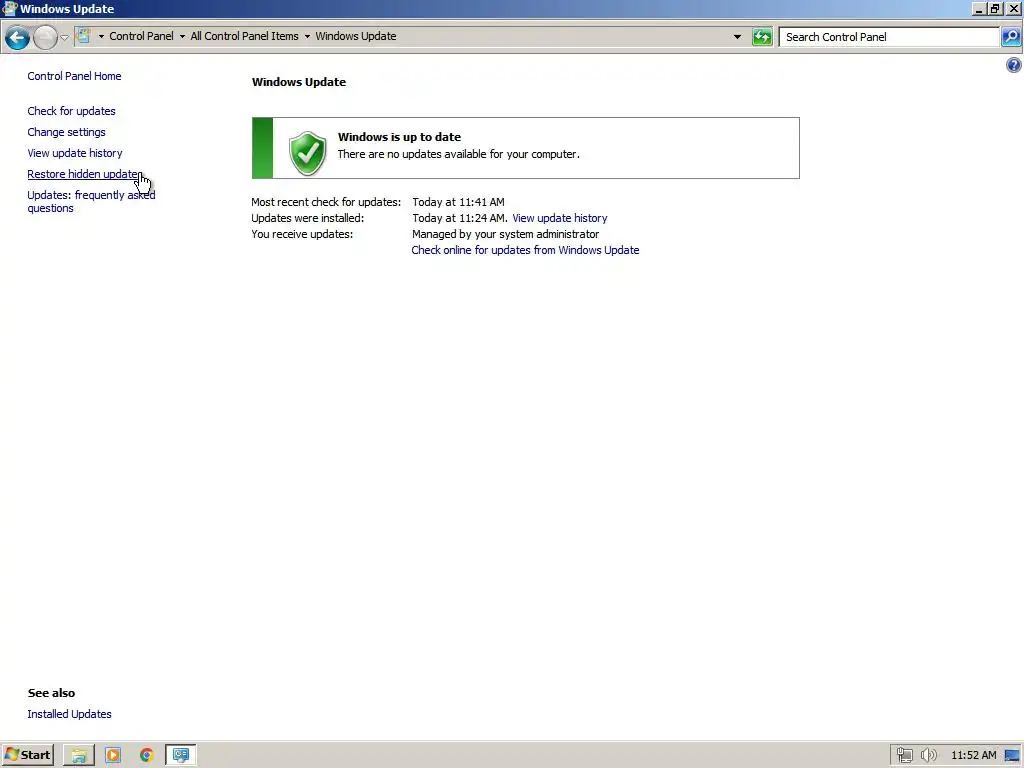Screen dimensions: 1024x768
Task: Open Restore hidden updates link
Action: click(85, 174)
